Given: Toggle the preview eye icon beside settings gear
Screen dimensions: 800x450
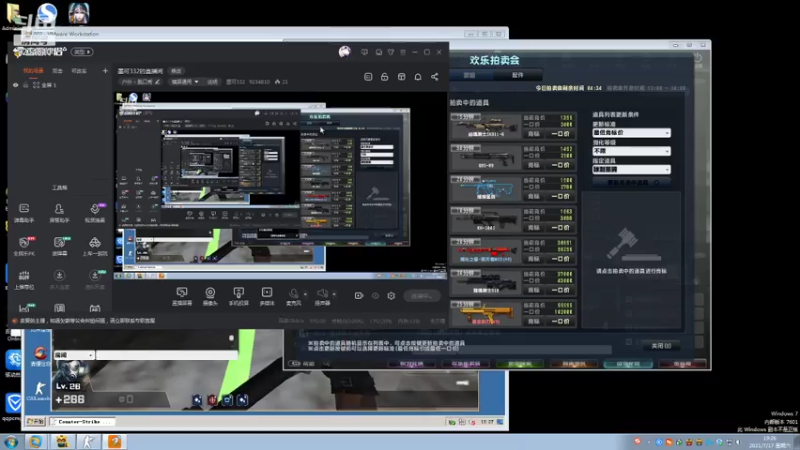Looking at the screenshot, I should pos(375,296).
